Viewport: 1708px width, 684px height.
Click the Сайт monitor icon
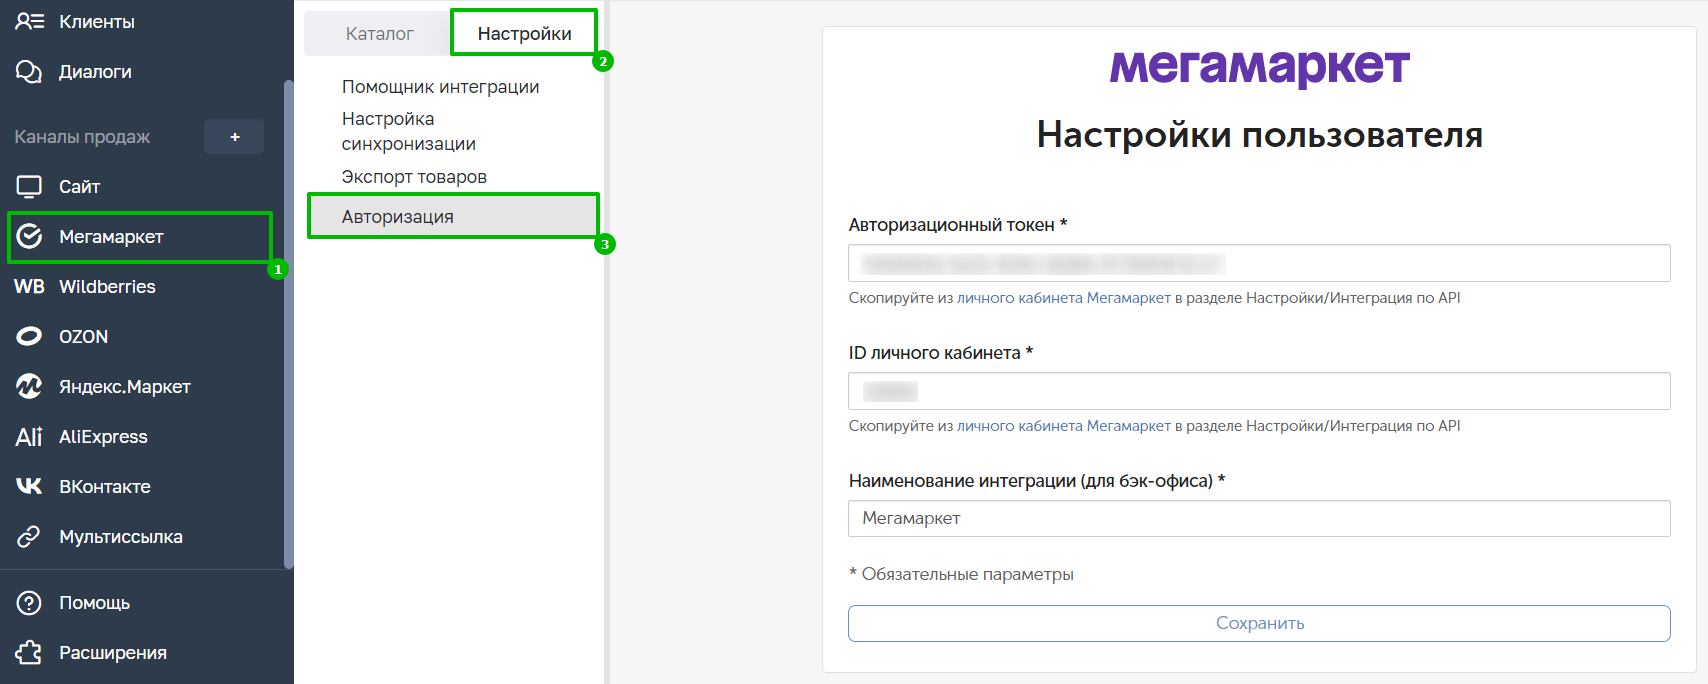(29, 187)
